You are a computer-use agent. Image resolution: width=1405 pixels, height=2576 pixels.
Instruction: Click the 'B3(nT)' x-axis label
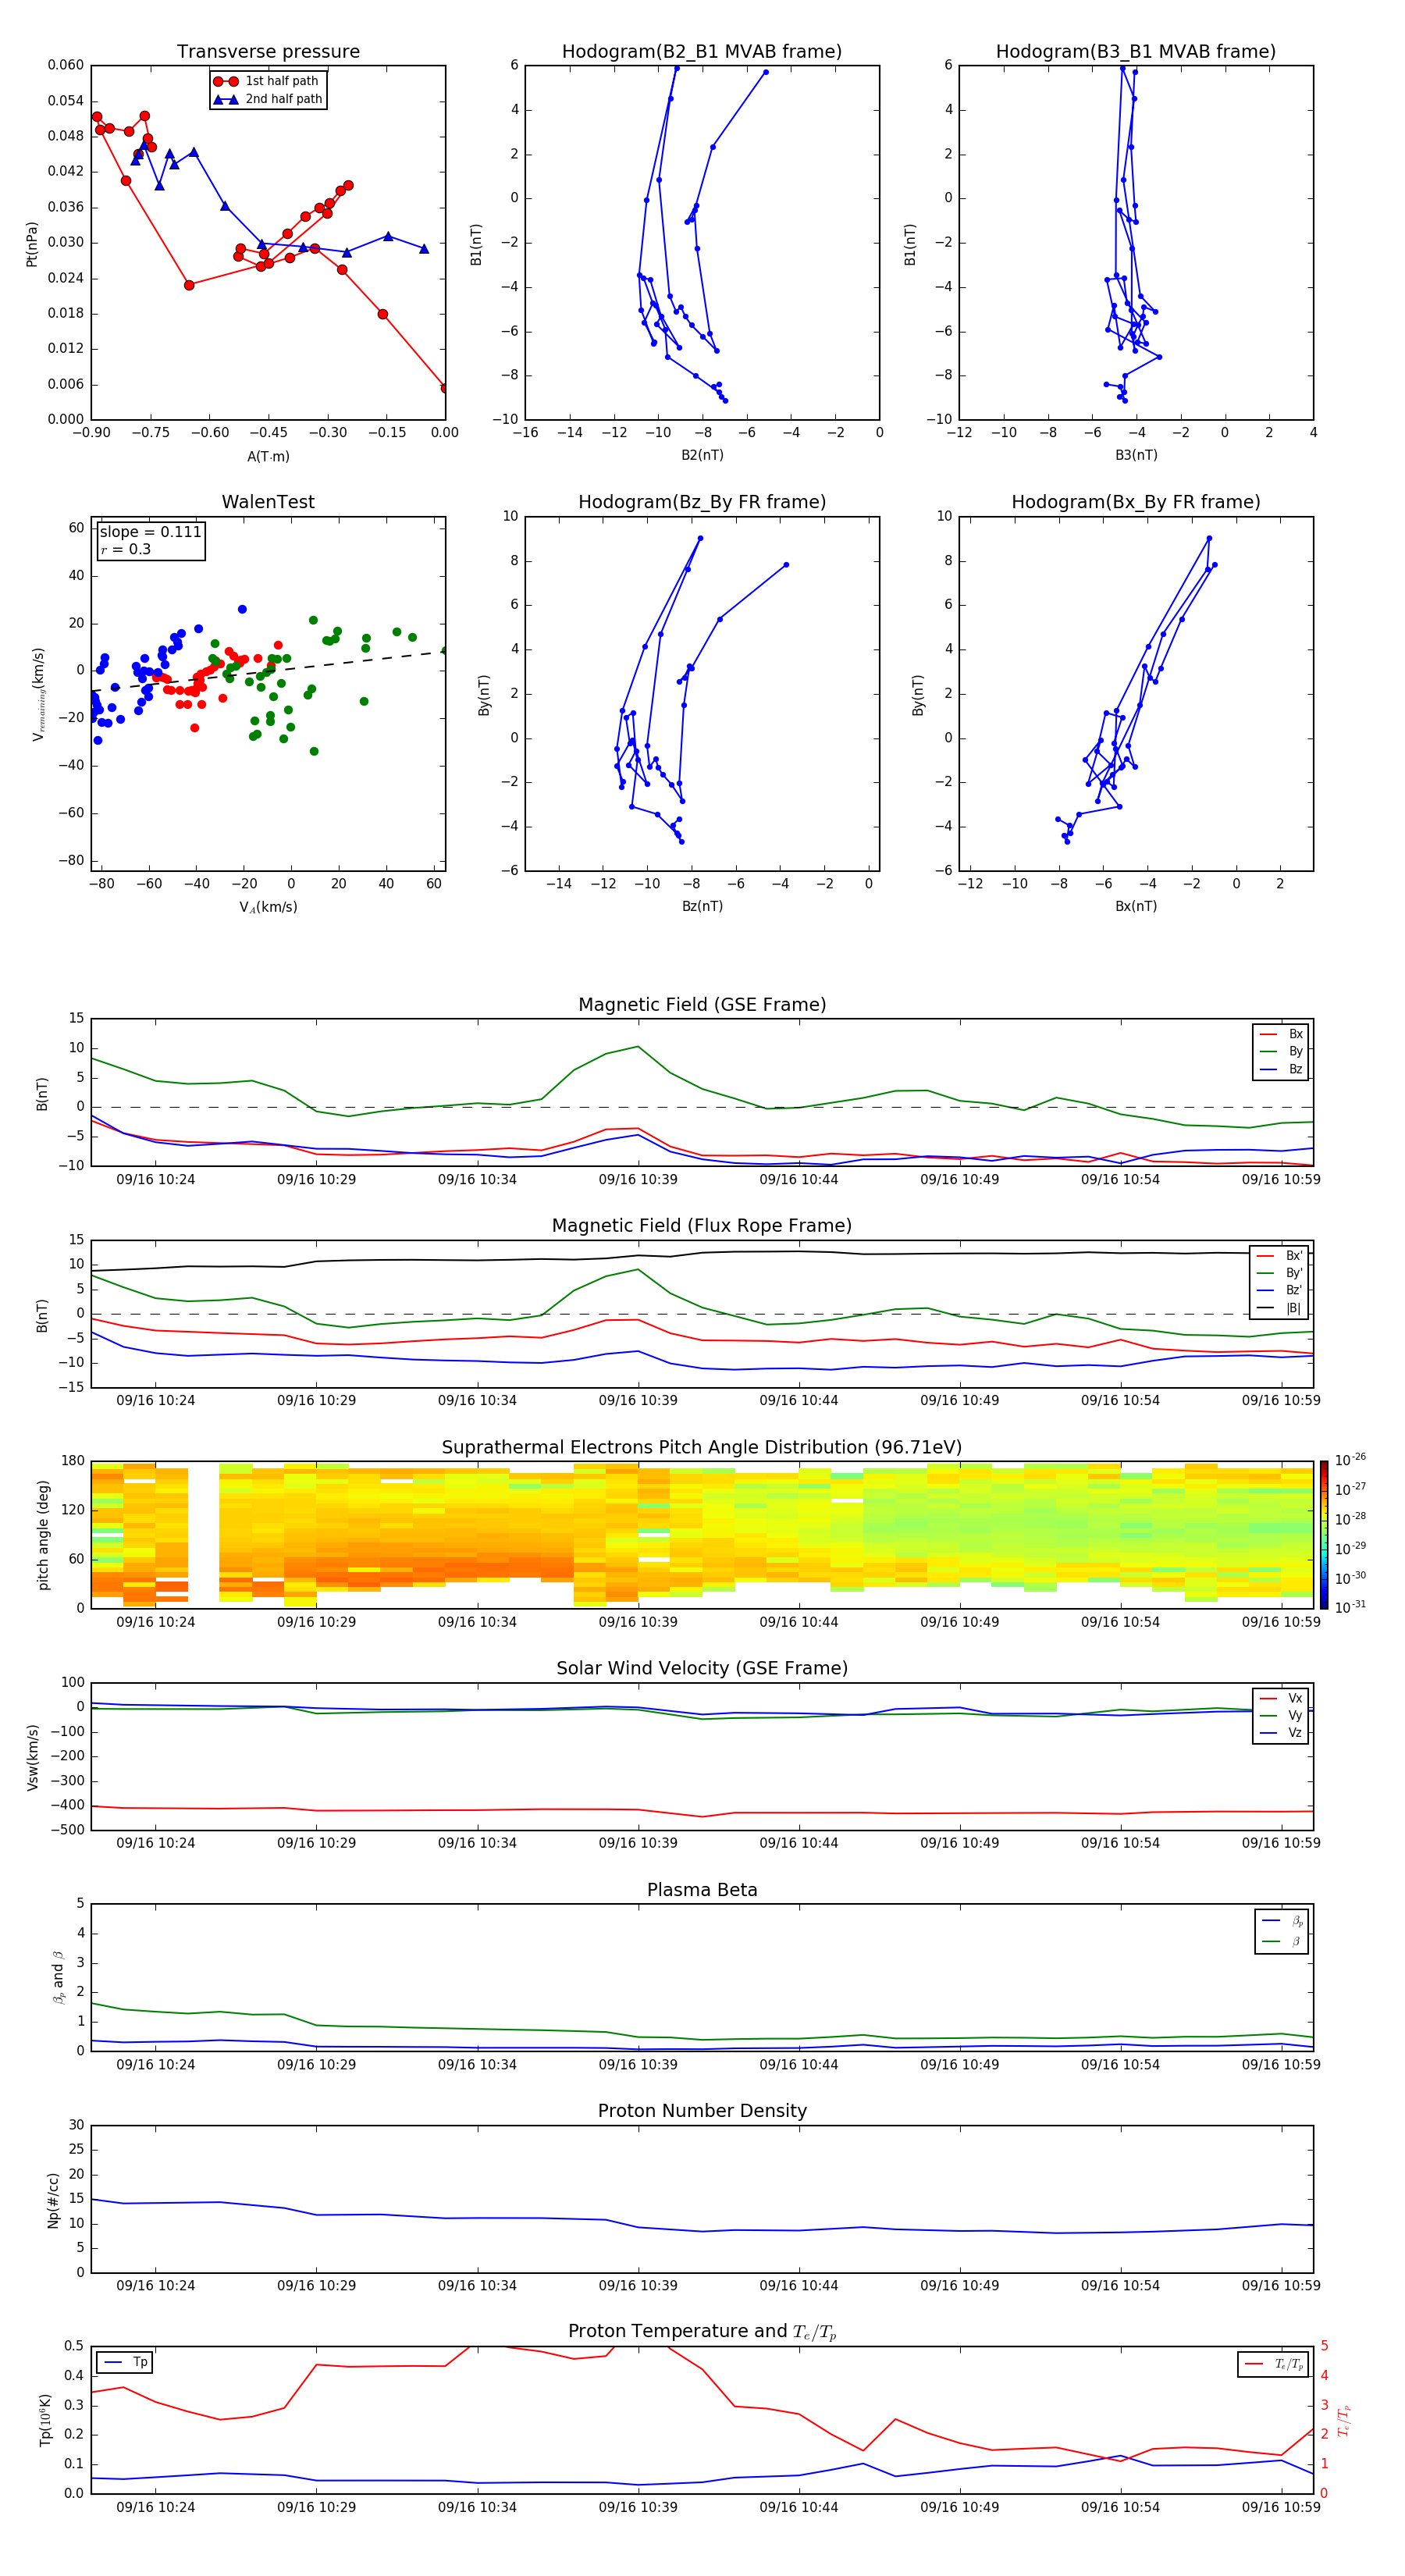click(x=1136, y=455)
